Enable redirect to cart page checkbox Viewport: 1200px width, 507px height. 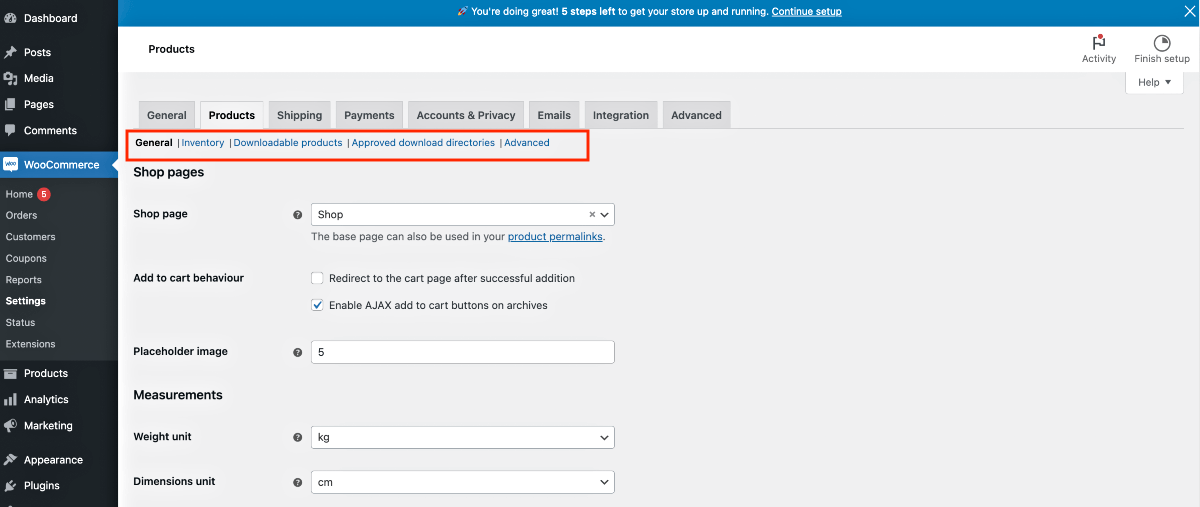pyautogui.click(x=317, y=278)
